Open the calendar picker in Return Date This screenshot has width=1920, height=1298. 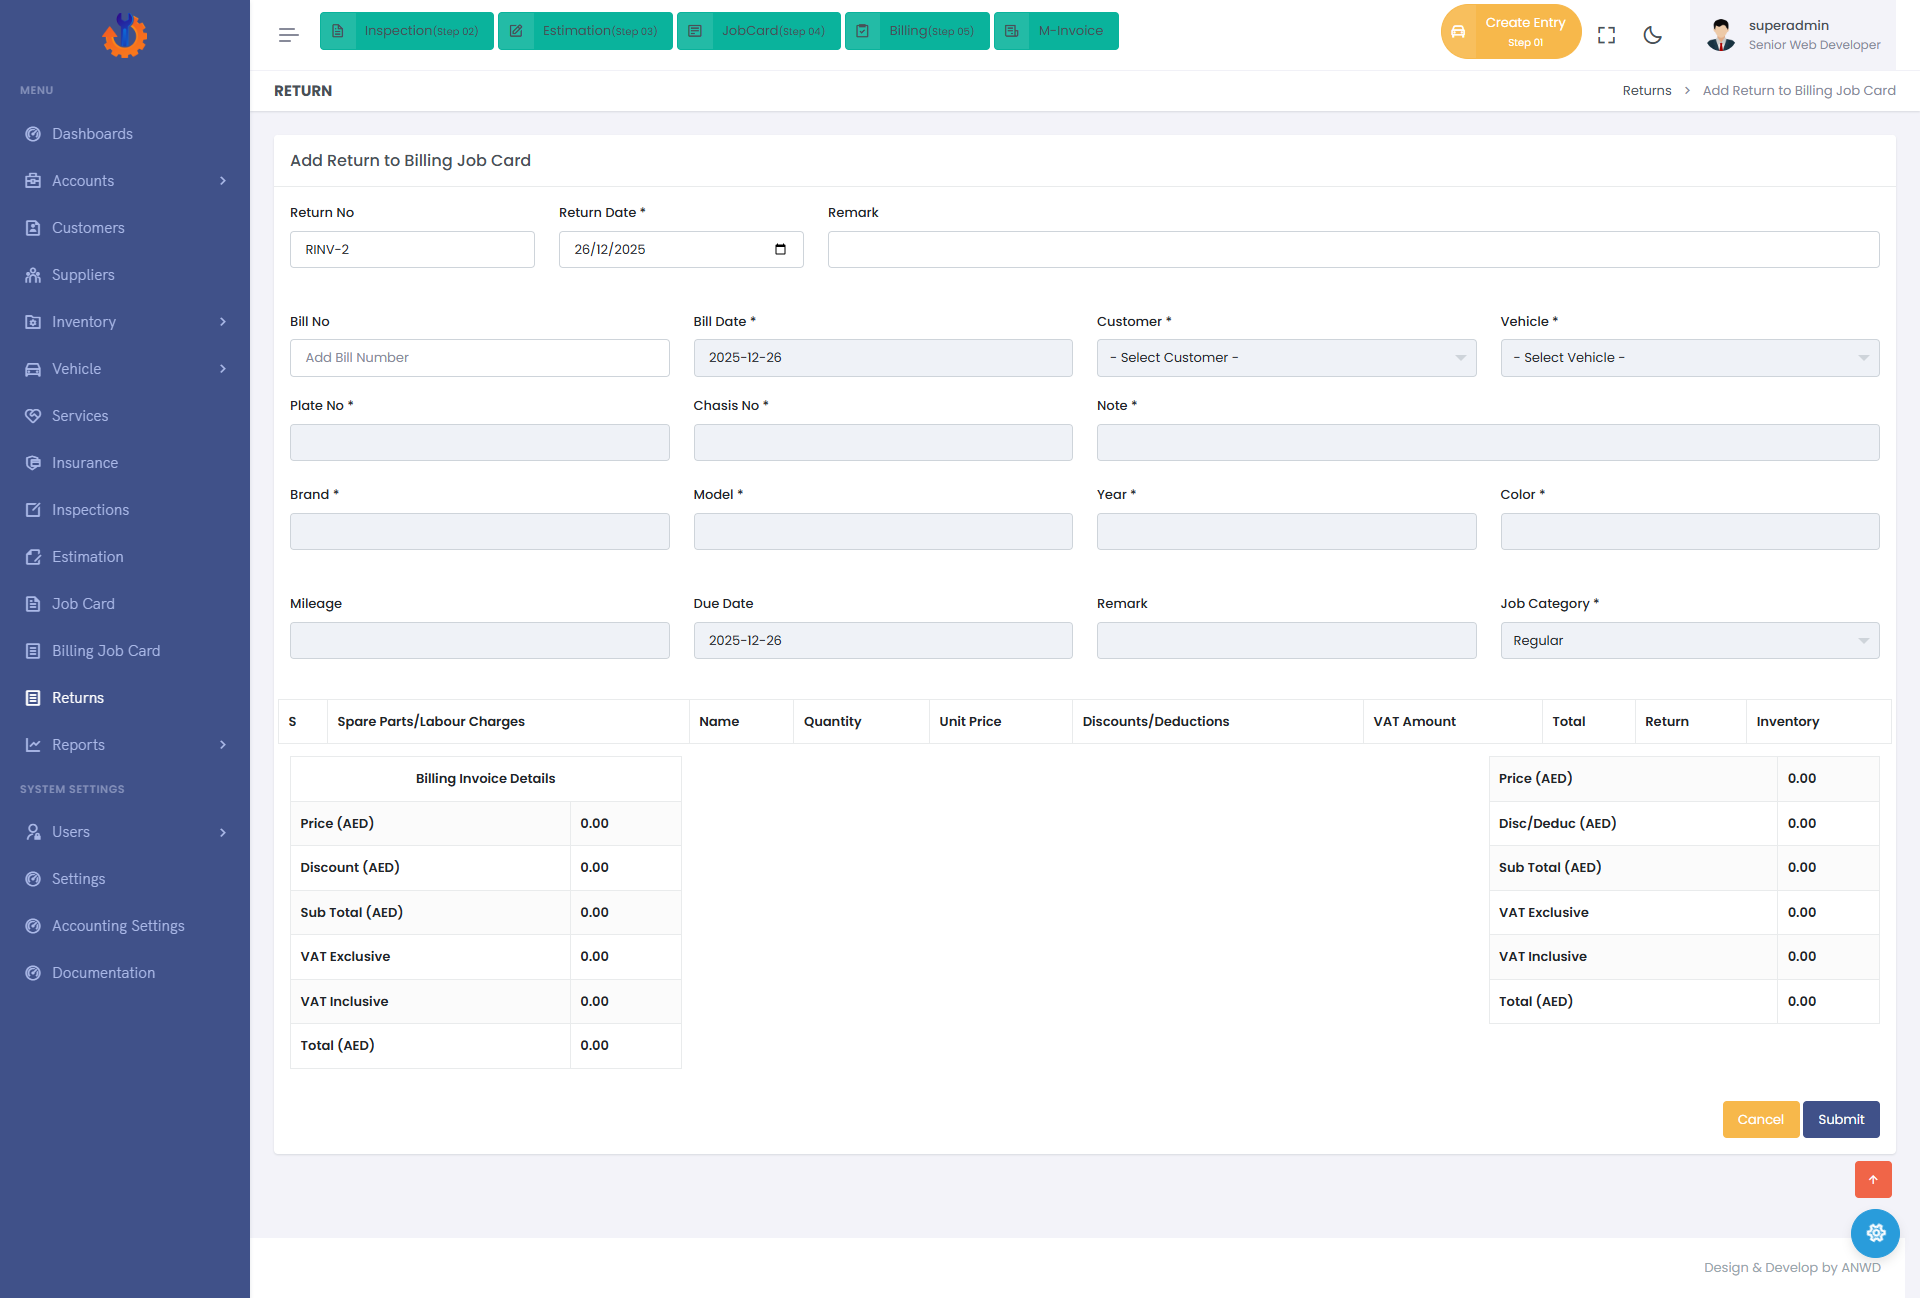pos(780,249)
